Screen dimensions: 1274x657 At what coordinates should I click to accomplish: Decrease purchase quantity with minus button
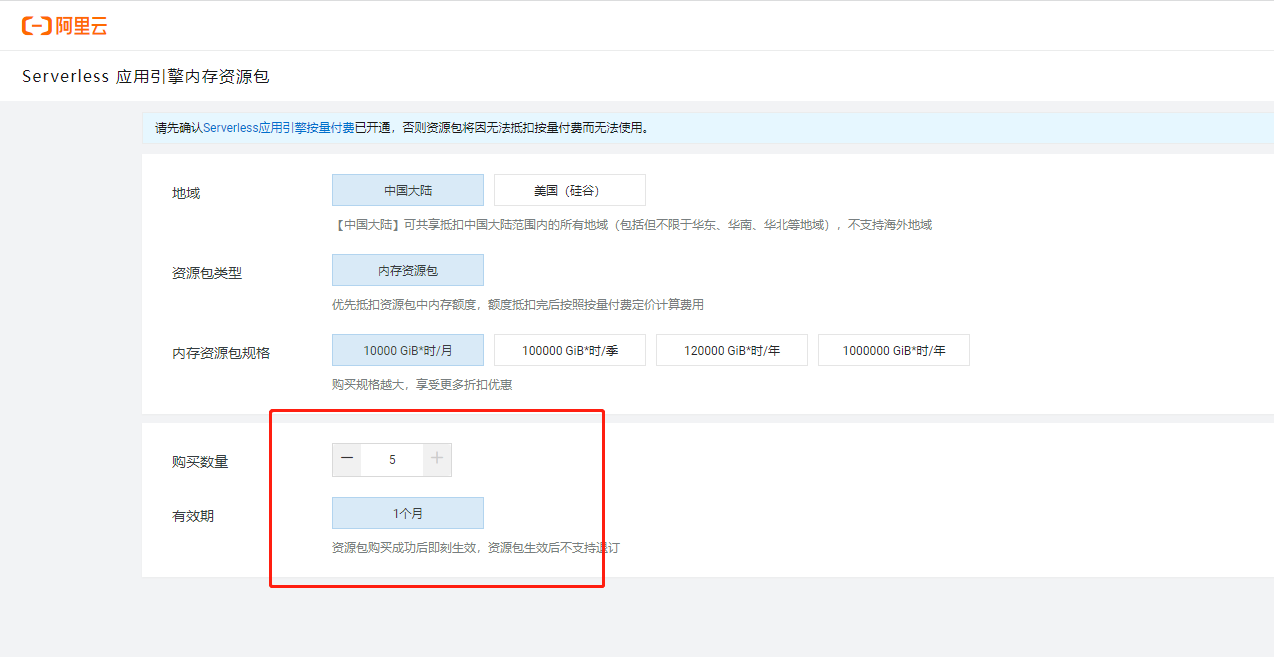(347, 459)
